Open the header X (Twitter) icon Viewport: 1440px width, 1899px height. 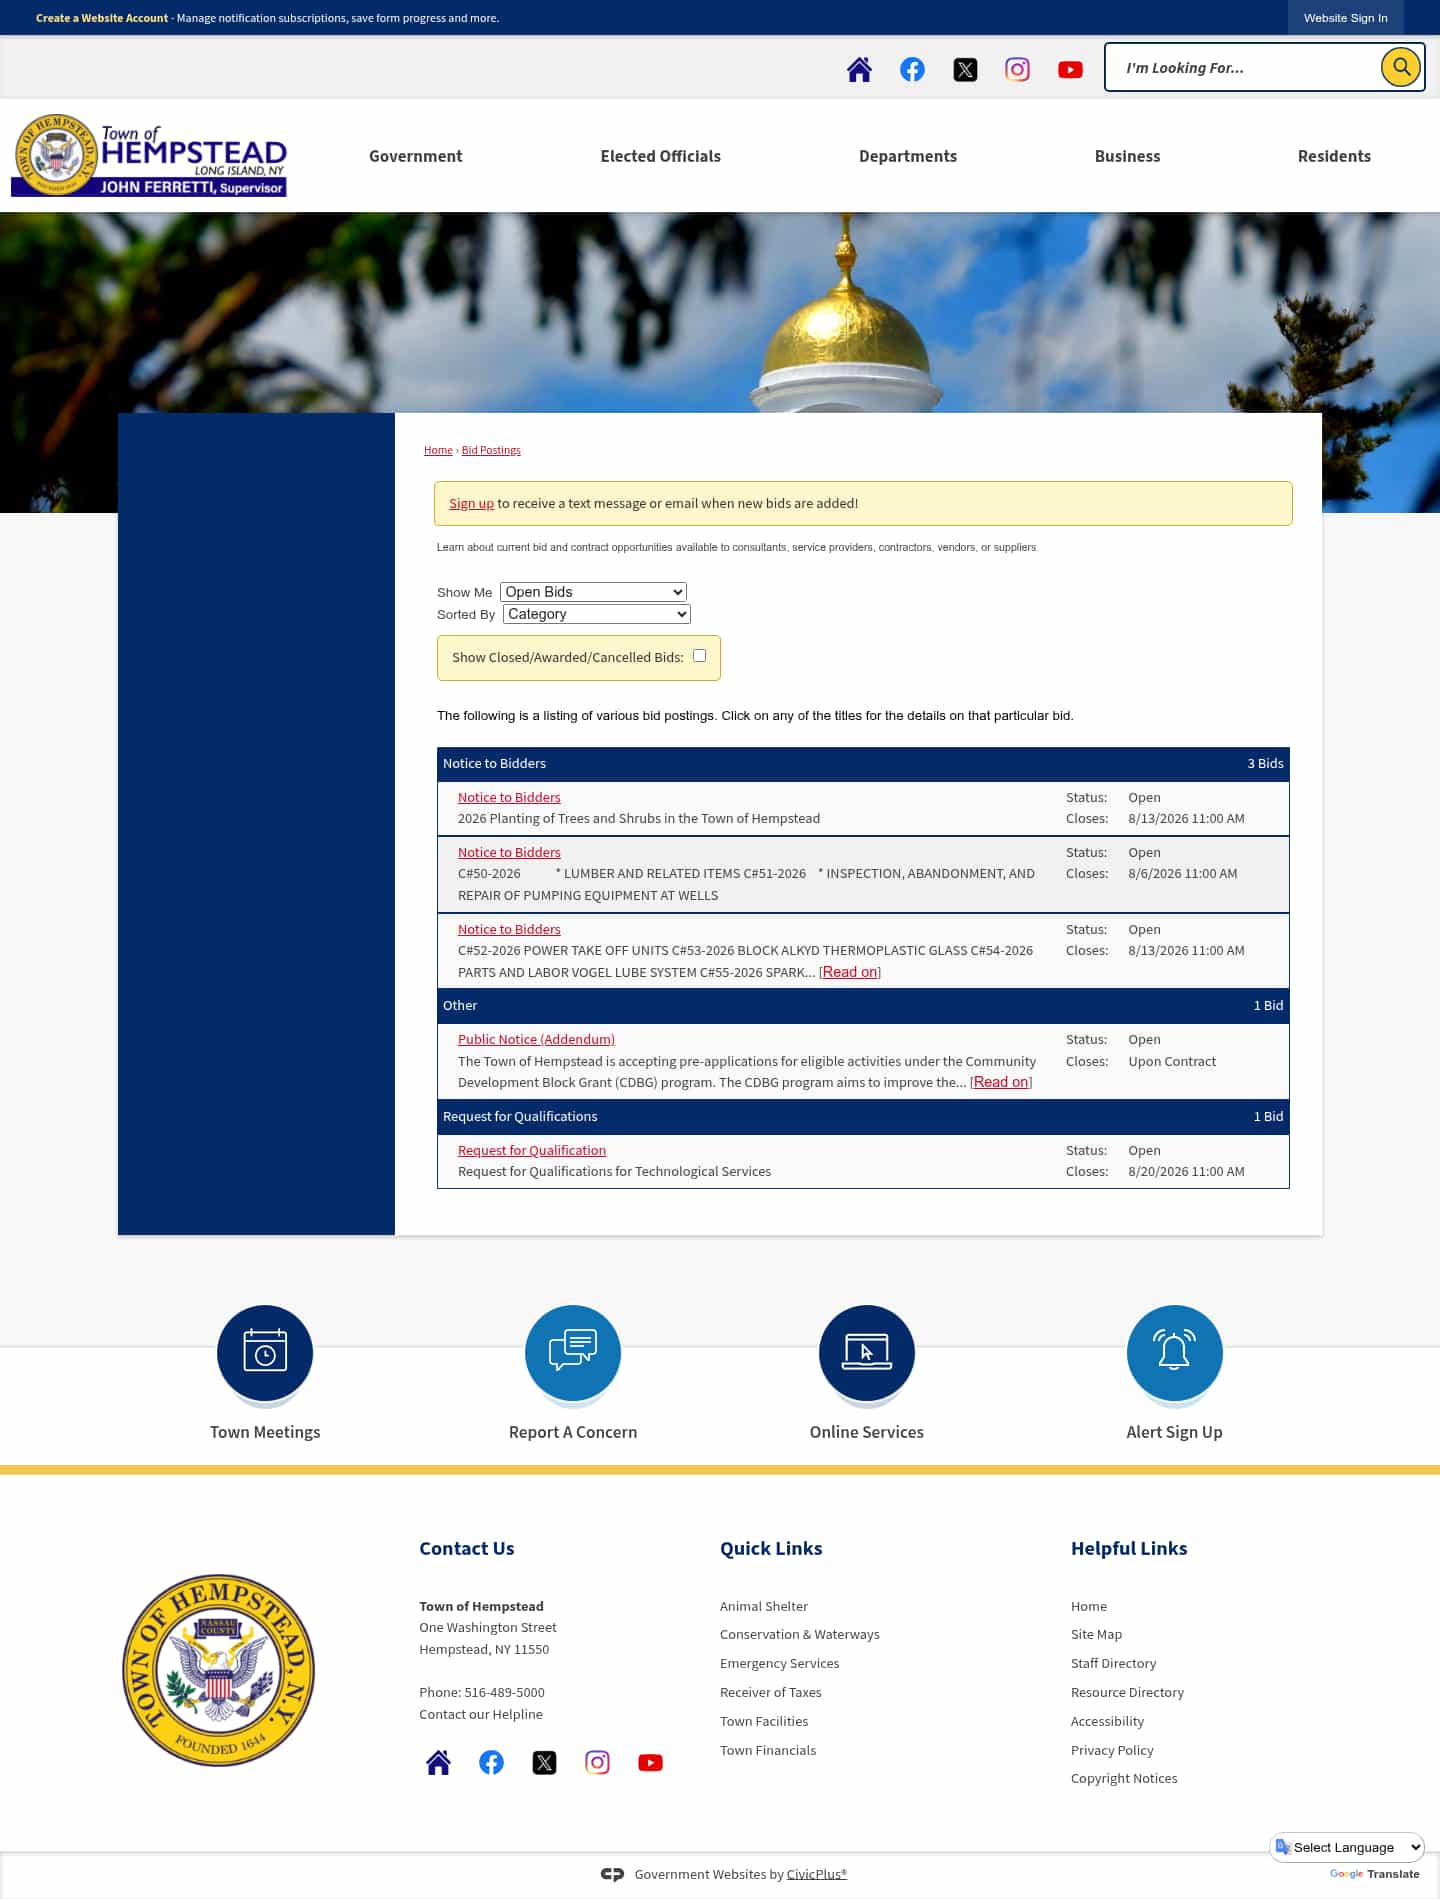pos(965,69)
